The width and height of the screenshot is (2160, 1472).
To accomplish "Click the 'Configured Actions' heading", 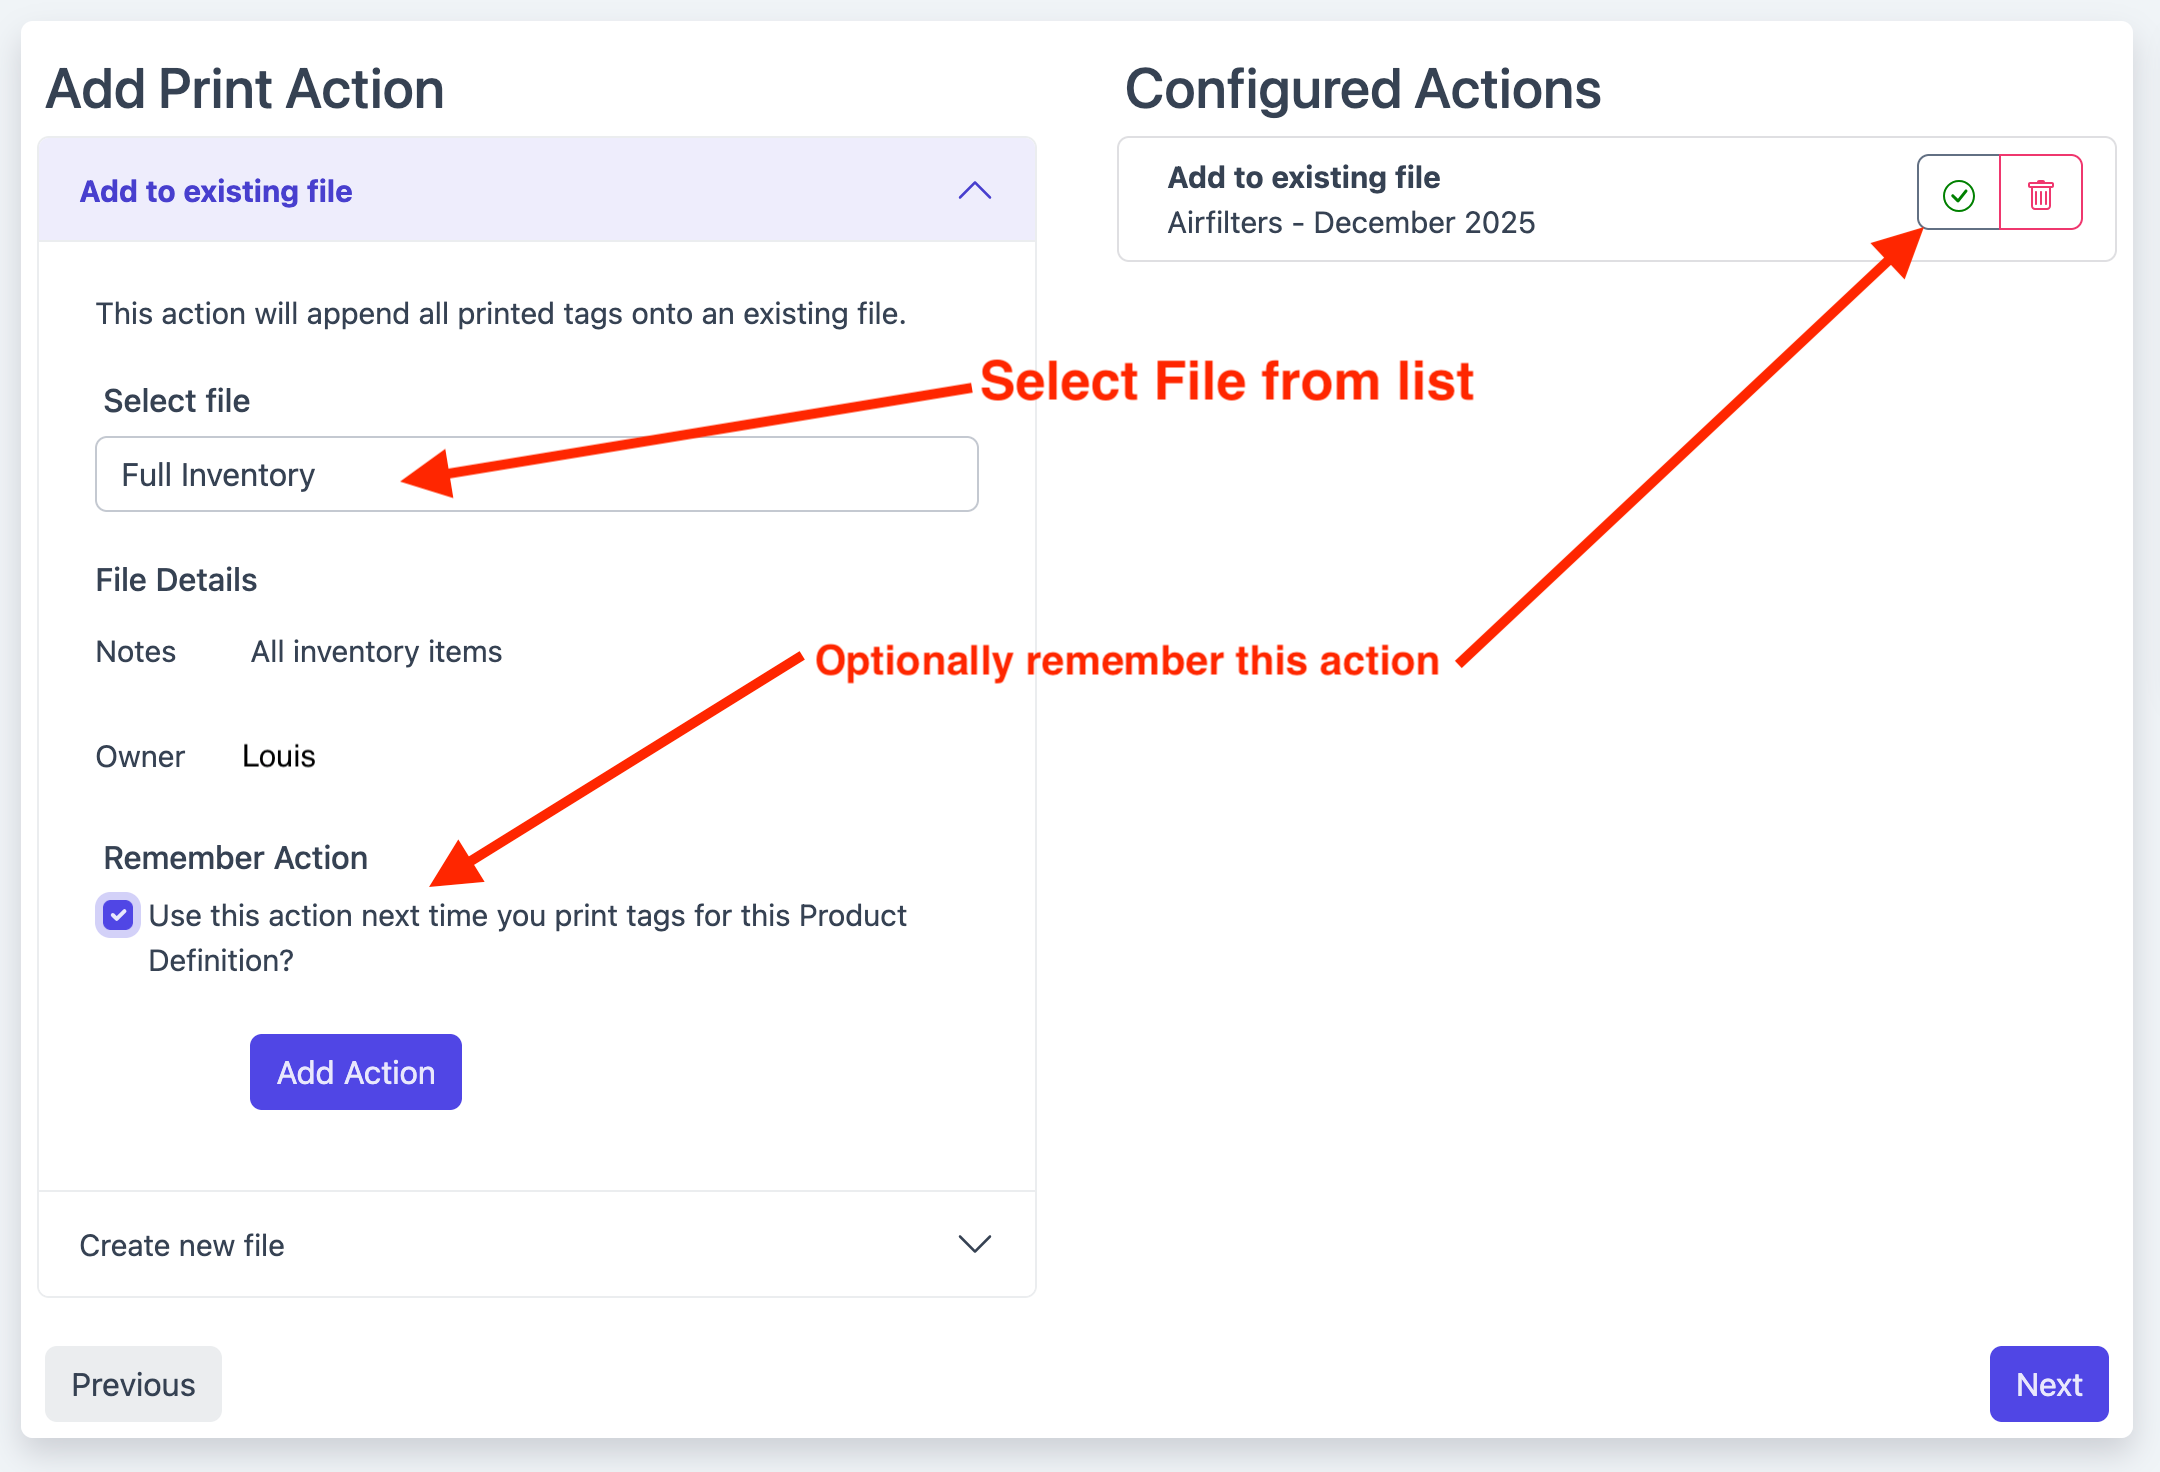I will [1362, 89].
